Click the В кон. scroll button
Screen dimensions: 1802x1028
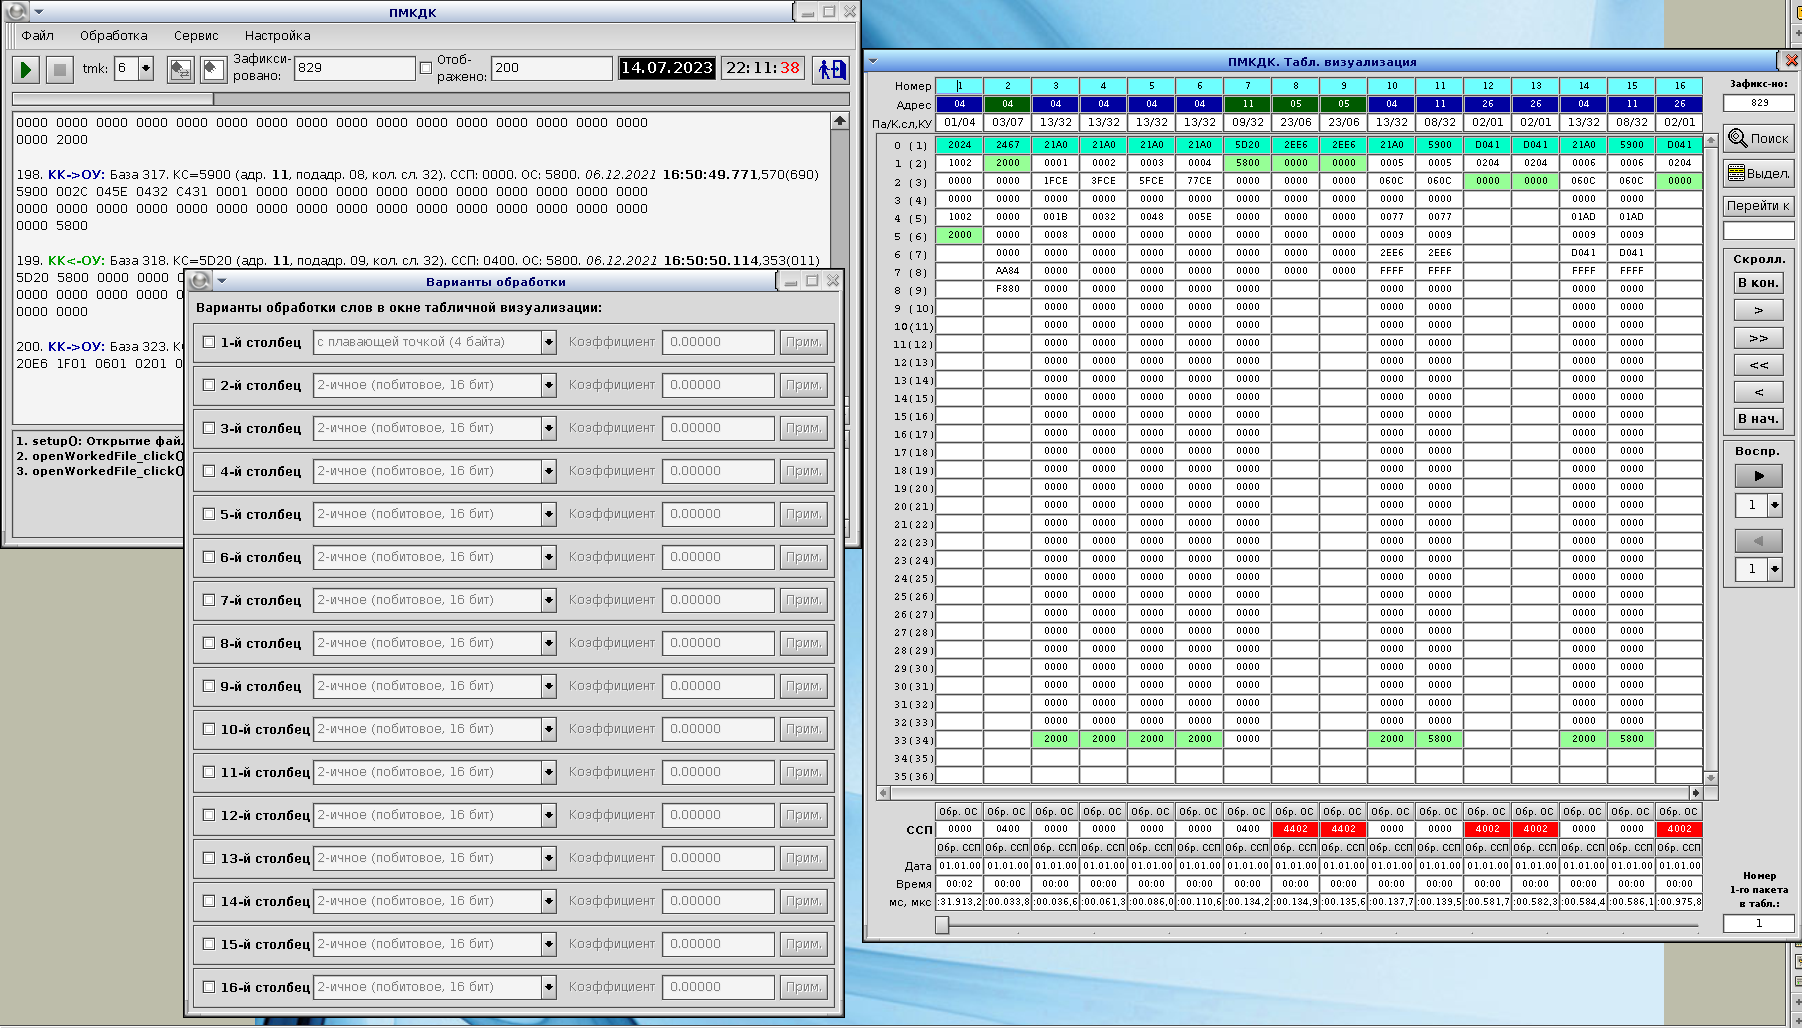pos(1758,283)
